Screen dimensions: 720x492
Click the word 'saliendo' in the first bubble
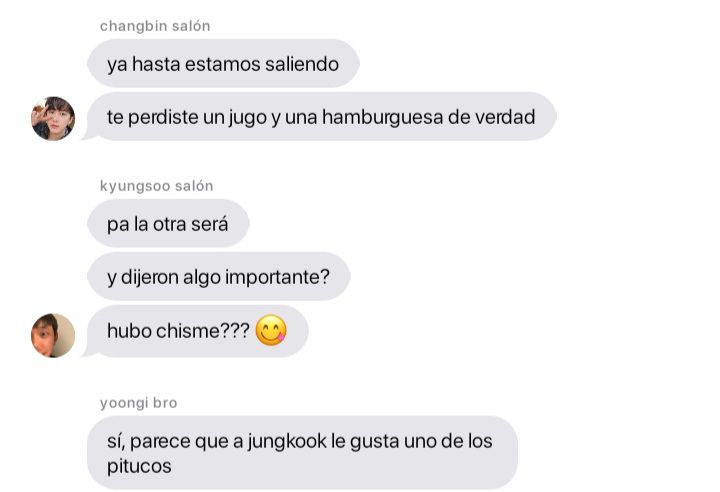point(302,64)
